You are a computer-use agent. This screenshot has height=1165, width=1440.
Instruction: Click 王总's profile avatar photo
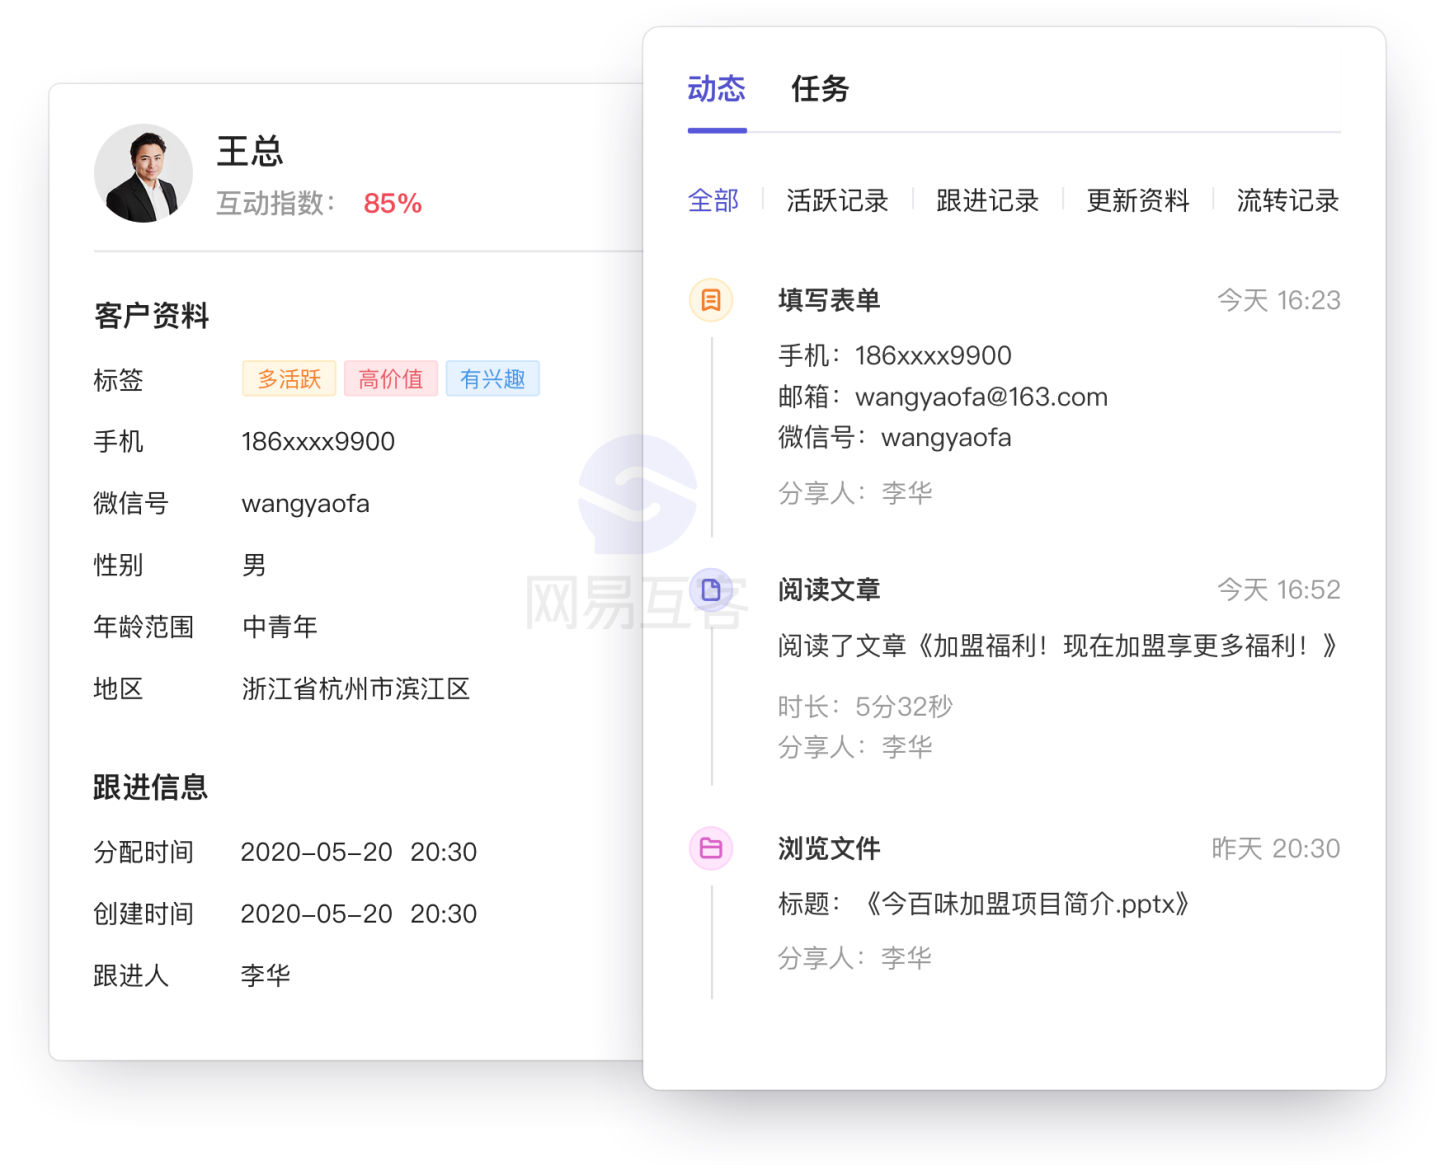[144, 173]
